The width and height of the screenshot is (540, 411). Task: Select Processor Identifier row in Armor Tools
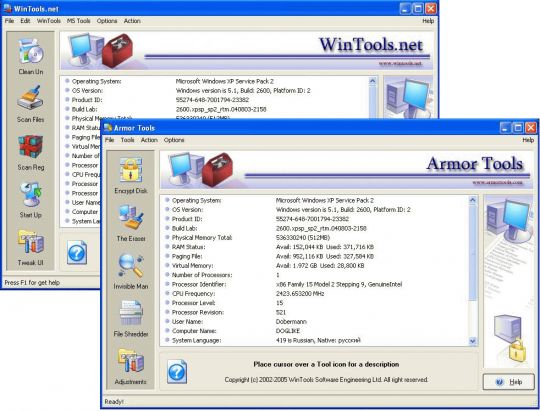tap(316, 284)
